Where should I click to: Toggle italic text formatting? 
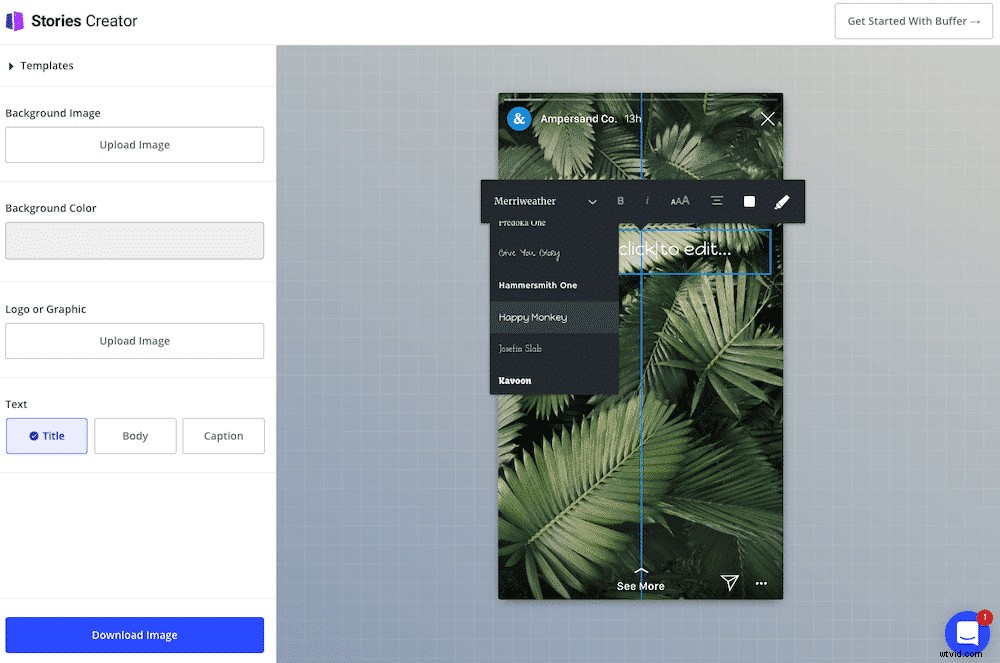click(647, 201)
